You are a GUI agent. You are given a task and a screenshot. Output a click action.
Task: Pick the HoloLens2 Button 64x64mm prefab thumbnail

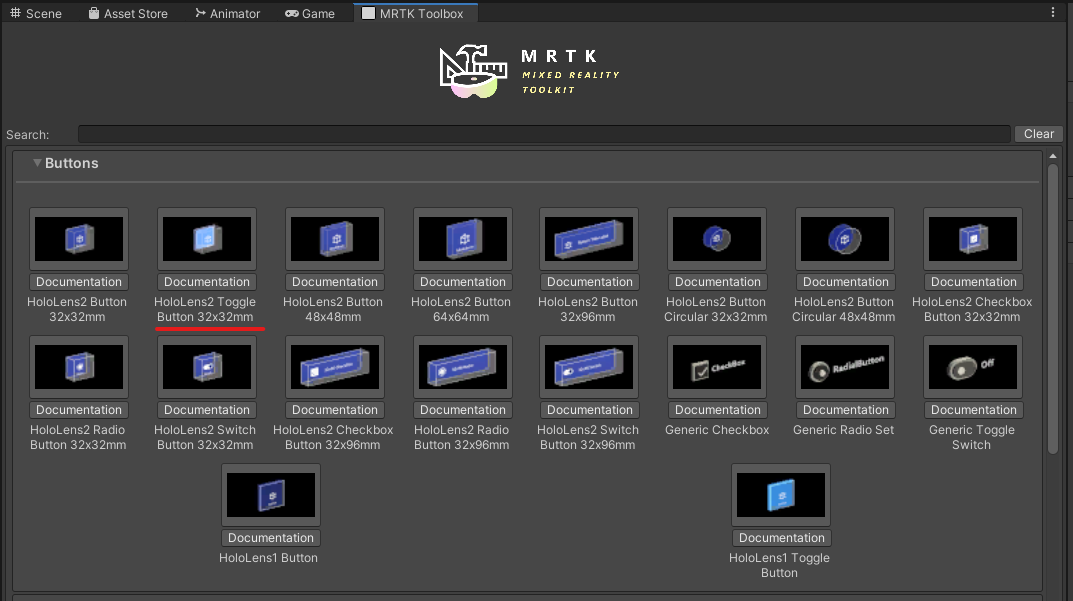[463, 239]
